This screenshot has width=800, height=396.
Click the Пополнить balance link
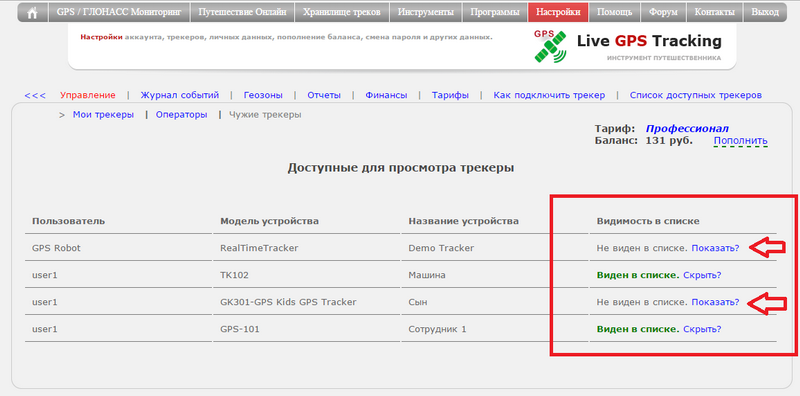[x=740, y=141]
